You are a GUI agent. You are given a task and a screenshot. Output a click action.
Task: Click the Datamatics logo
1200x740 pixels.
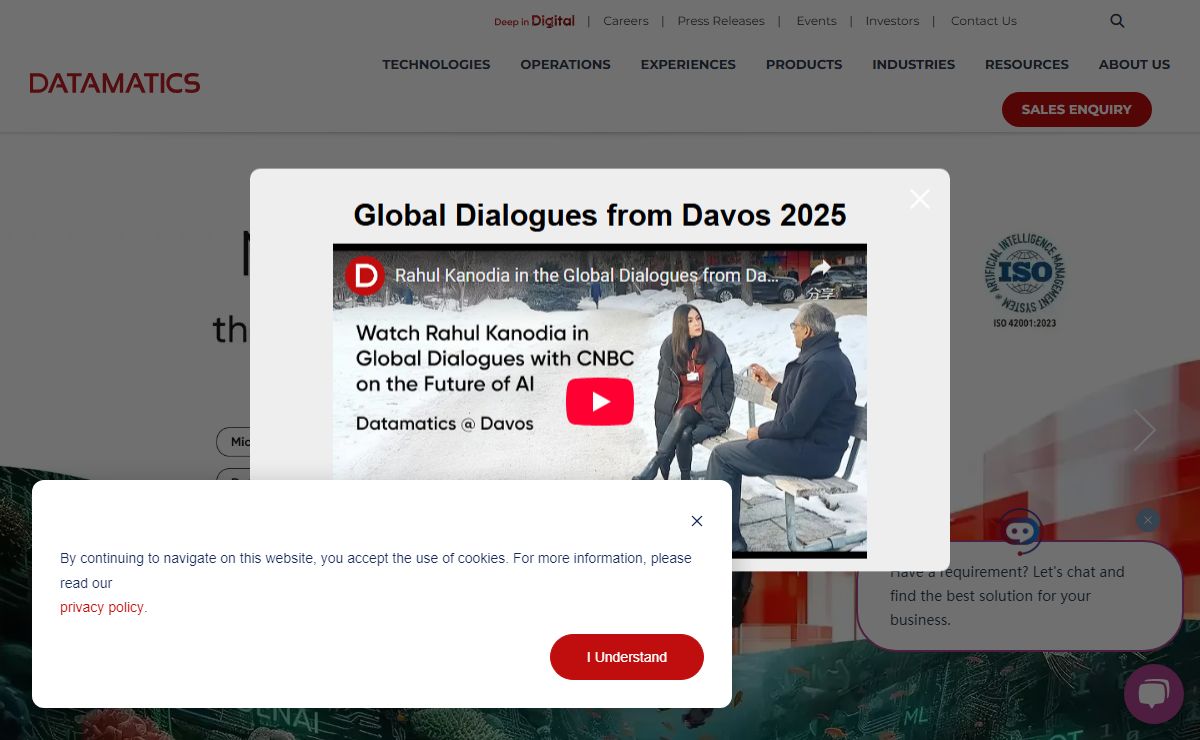tap(115, 83)
